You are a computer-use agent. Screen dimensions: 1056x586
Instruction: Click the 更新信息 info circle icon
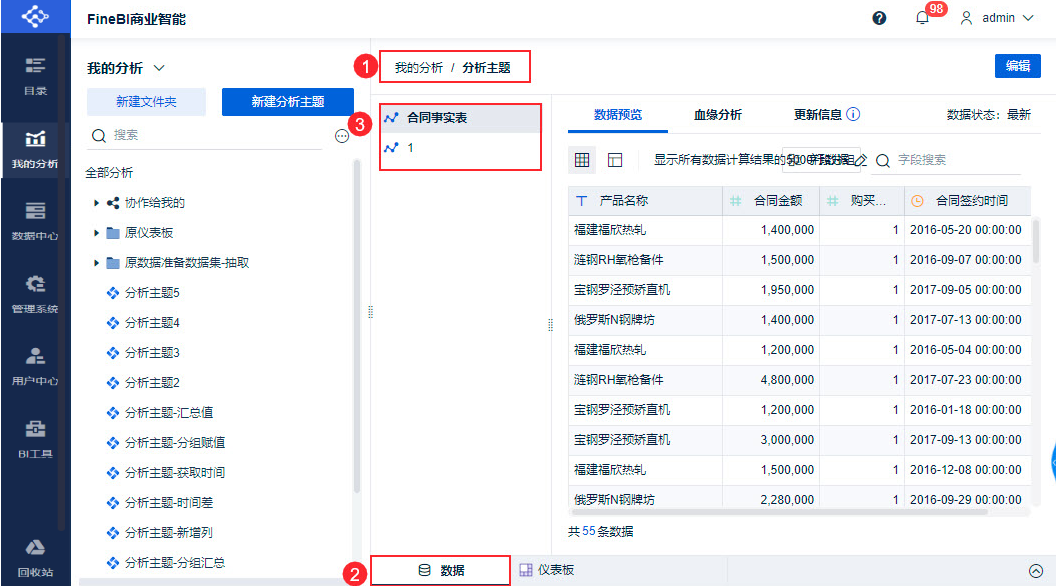click(x=853, y=115)
